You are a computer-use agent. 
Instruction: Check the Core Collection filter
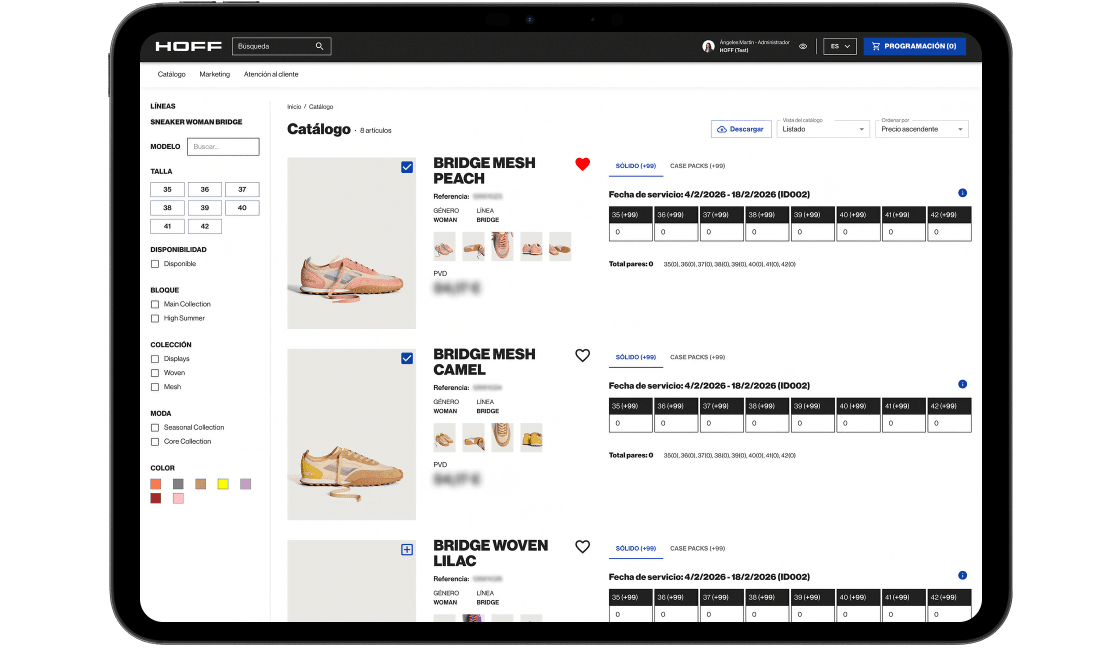[155, 442]
